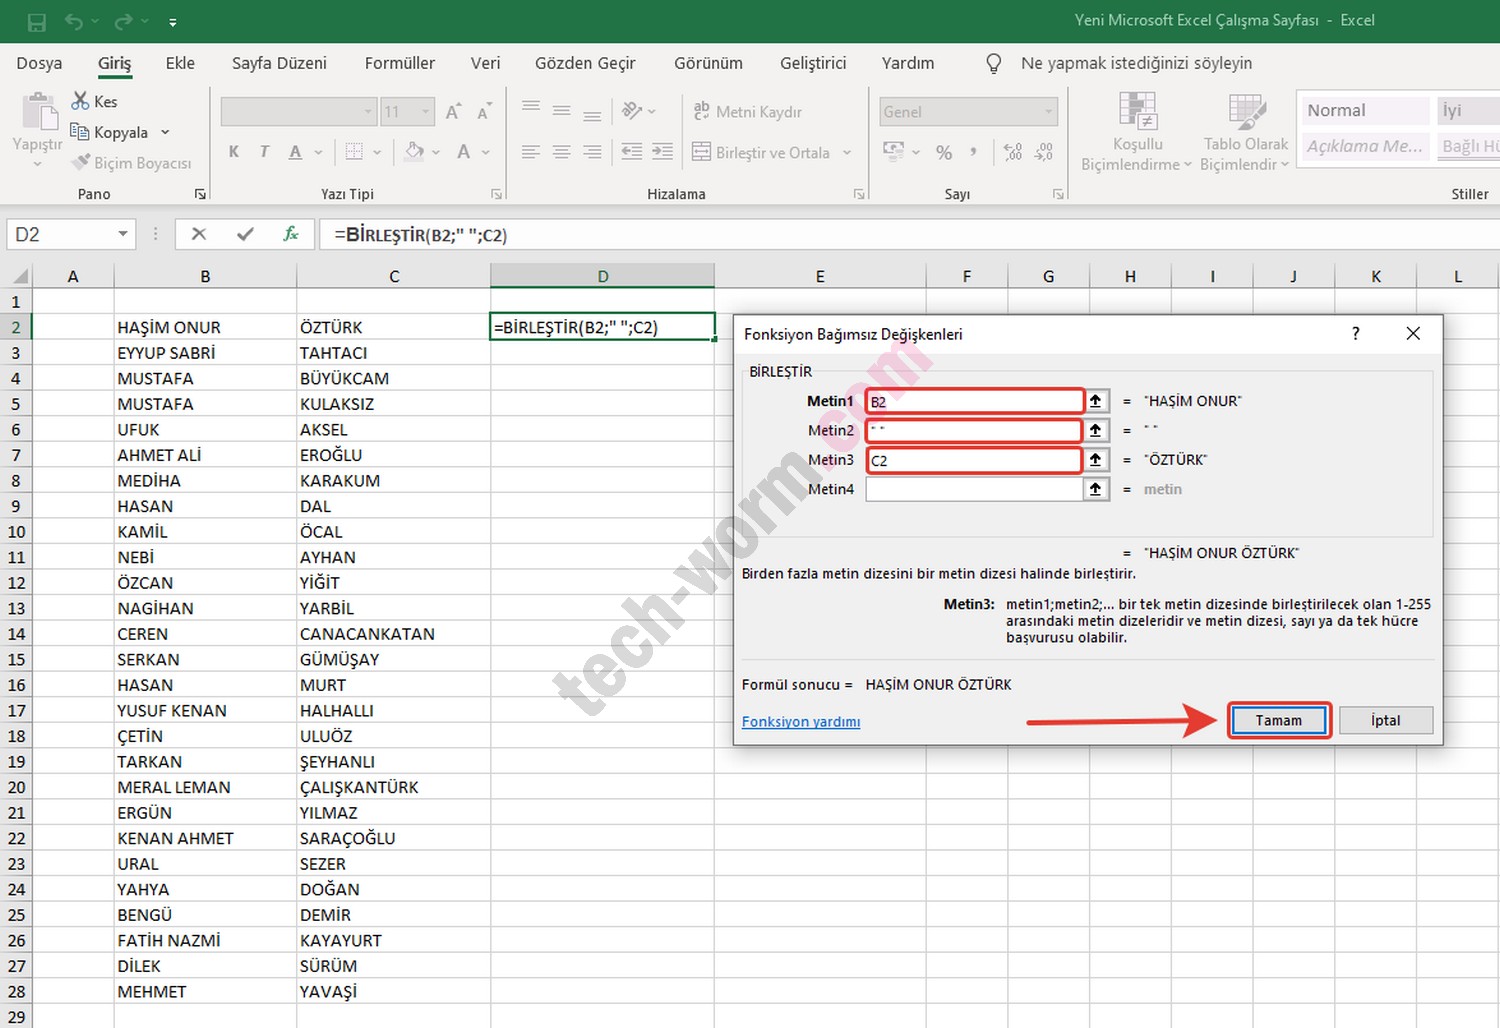The height and width of the screenshot is (1028, 1500).
Task: Open the Kopyala dropdown arrow
Action: [x=165, y=132]
